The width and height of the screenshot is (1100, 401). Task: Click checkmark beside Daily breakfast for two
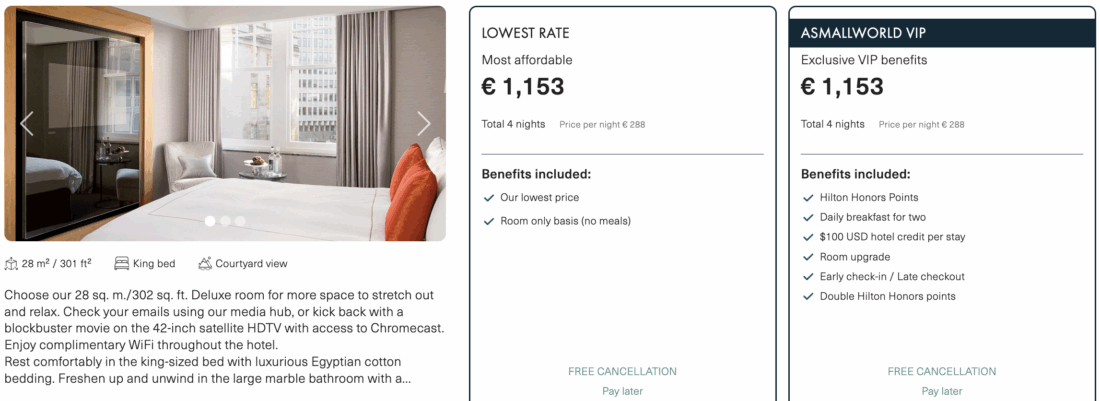(x=808, y=218)
